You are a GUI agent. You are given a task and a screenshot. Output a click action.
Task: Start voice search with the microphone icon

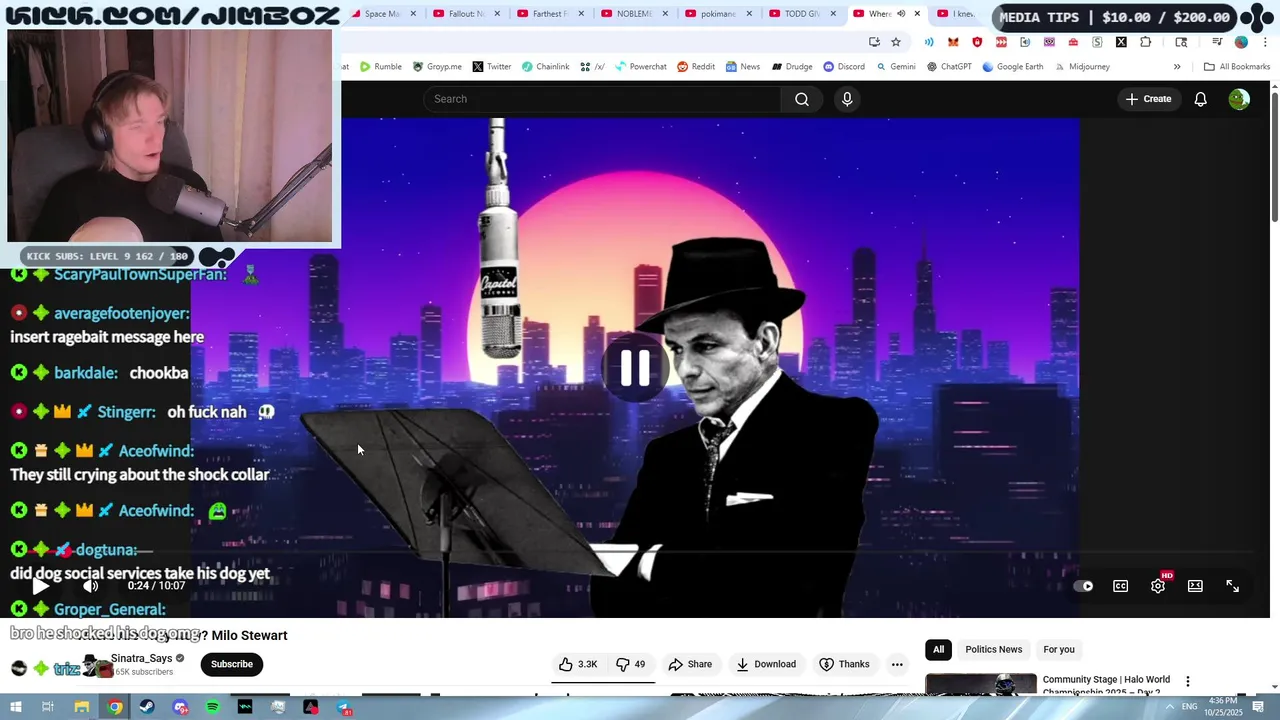pos(847,99)
